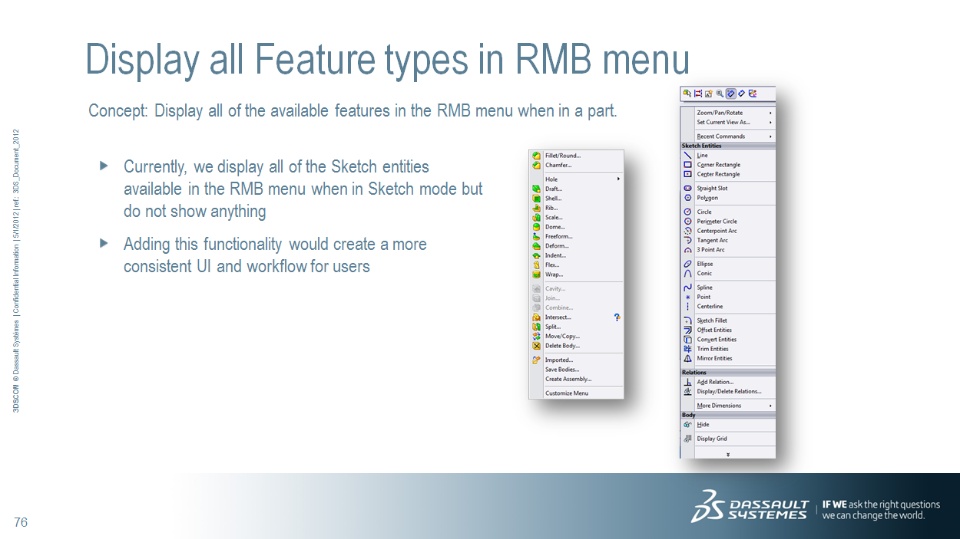Click the blue question mark beside Intersect

pyautogui.click(x=617, y=317)
